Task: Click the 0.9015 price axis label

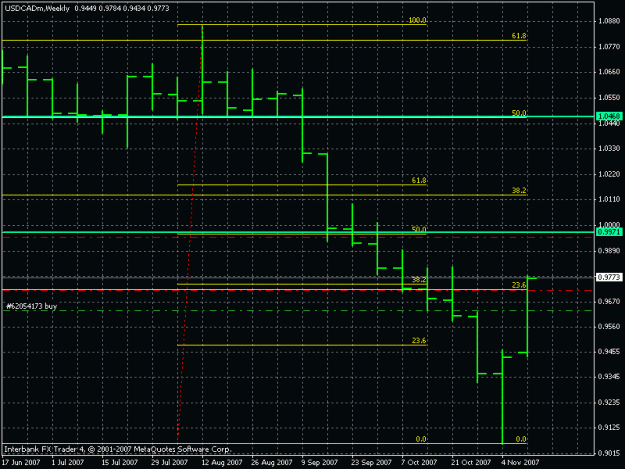Action: click(609, 453)
